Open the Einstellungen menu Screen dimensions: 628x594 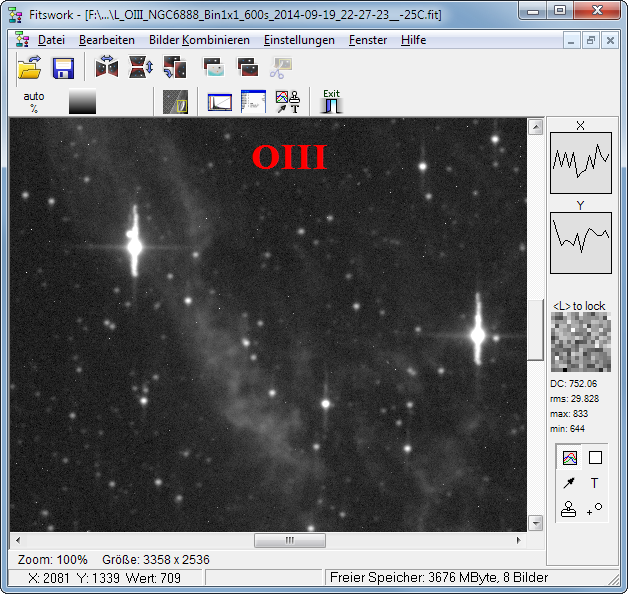tap(299, 40)
